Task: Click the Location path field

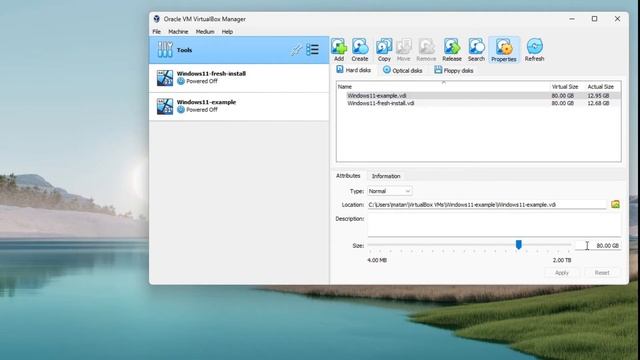Action: (487, 204)
